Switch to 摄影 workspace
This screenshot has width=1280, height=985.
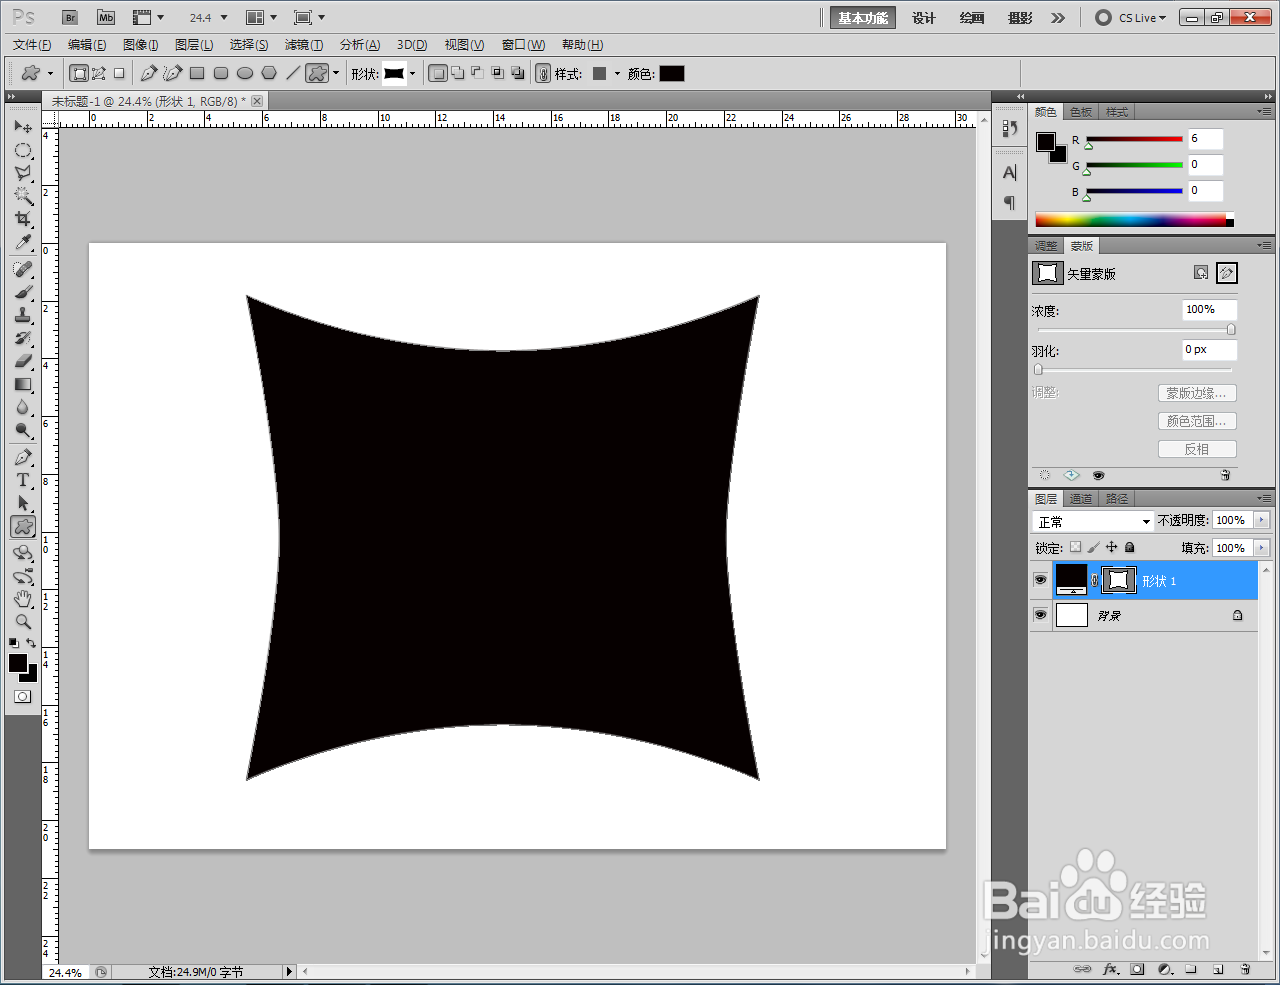[1020, 18]
